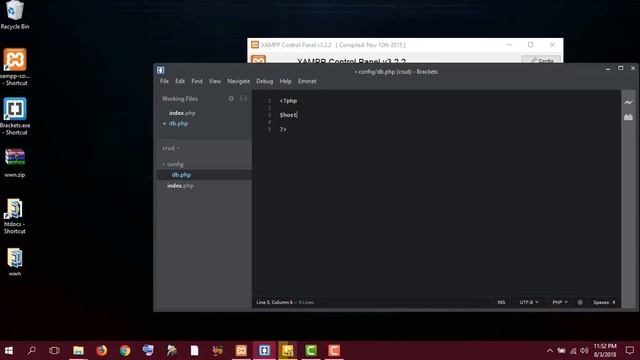Viewport: 640px width, 360px height.
Task: Open File Explorer from the taskbar
Action: click(78, 351)
